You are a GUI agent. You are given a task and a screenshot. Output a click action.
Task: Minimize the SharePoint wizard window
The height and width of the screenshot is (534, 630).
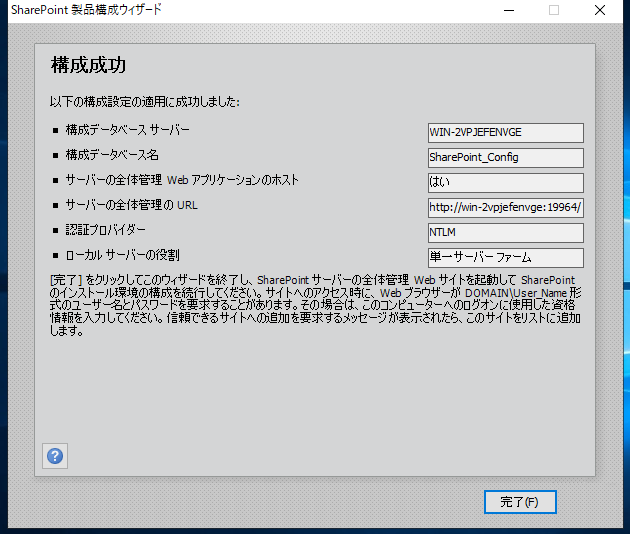(x=509, y=10)
